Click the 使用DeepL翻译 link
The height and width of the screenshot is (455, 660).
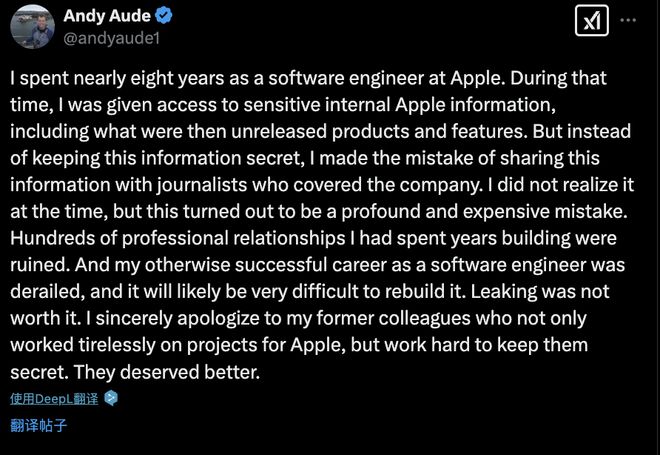click(x=54, y=399)
